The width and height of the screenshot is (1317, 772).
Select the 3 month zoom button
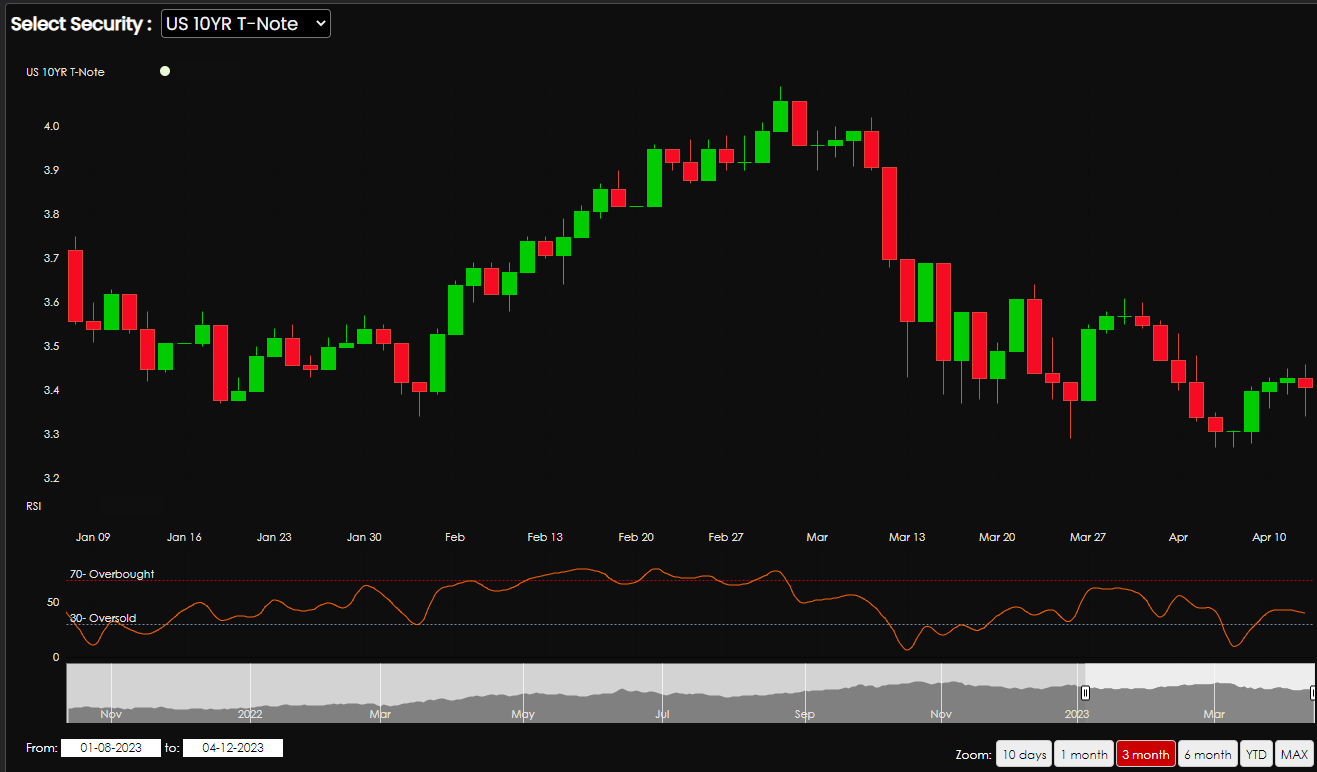pyautogui.click(x=1145, y=754)
